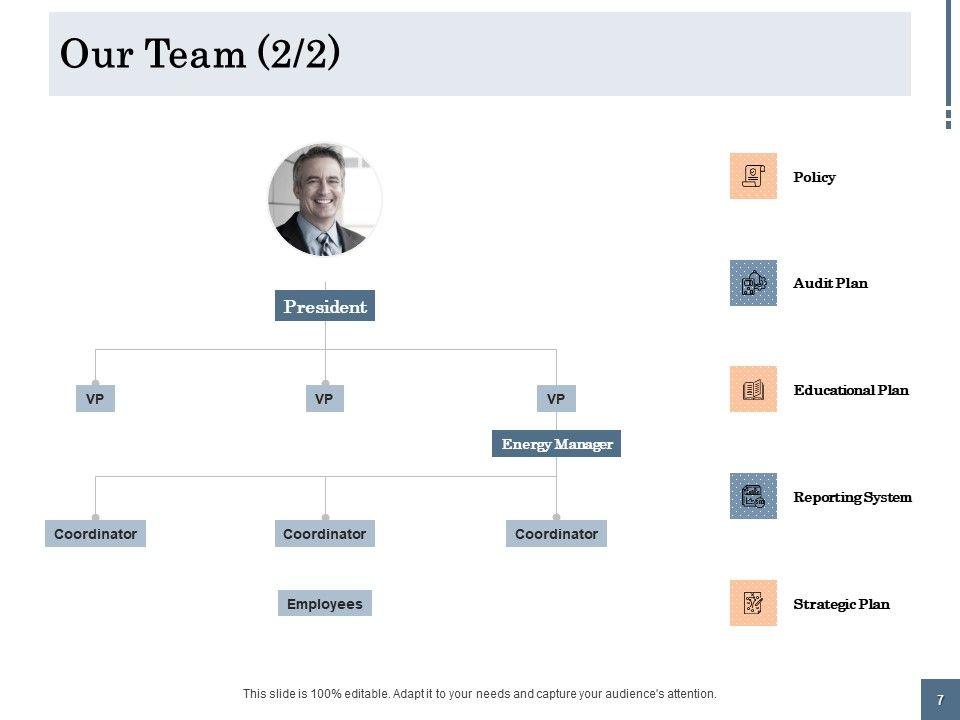960x720 pixels.
Task: Select the left VP box
Action: pos(95,399)
